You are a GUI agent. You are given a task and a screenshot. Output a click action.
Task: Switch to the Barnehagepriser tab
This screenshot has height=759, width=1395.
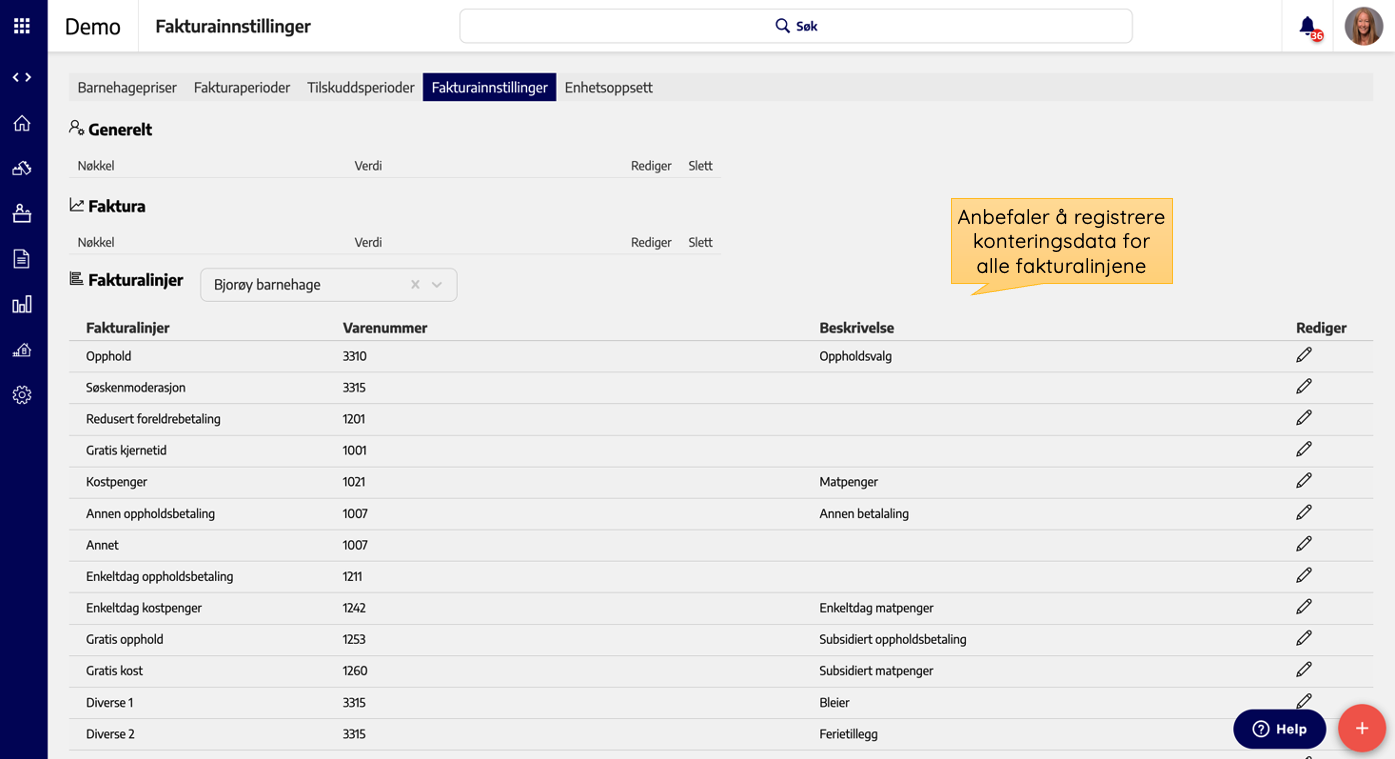click(x=127, y=88)
